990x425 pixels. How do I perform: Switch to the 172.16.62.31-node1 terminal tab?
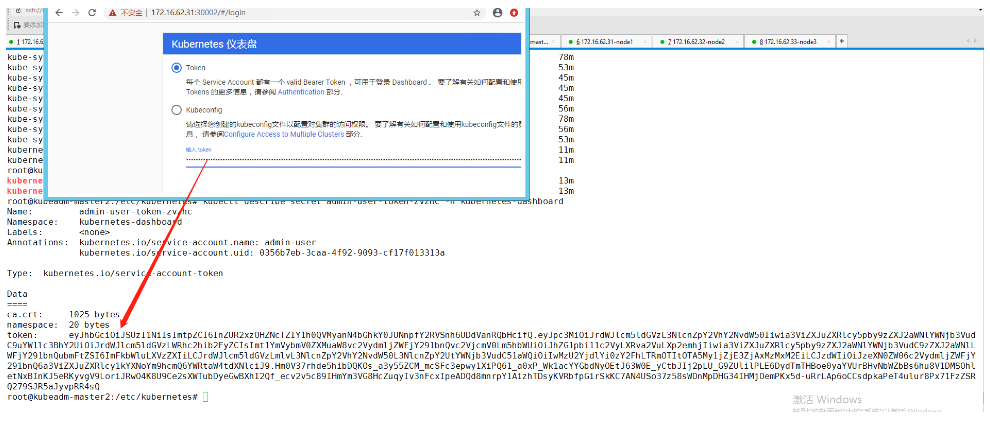coord(604,42)
